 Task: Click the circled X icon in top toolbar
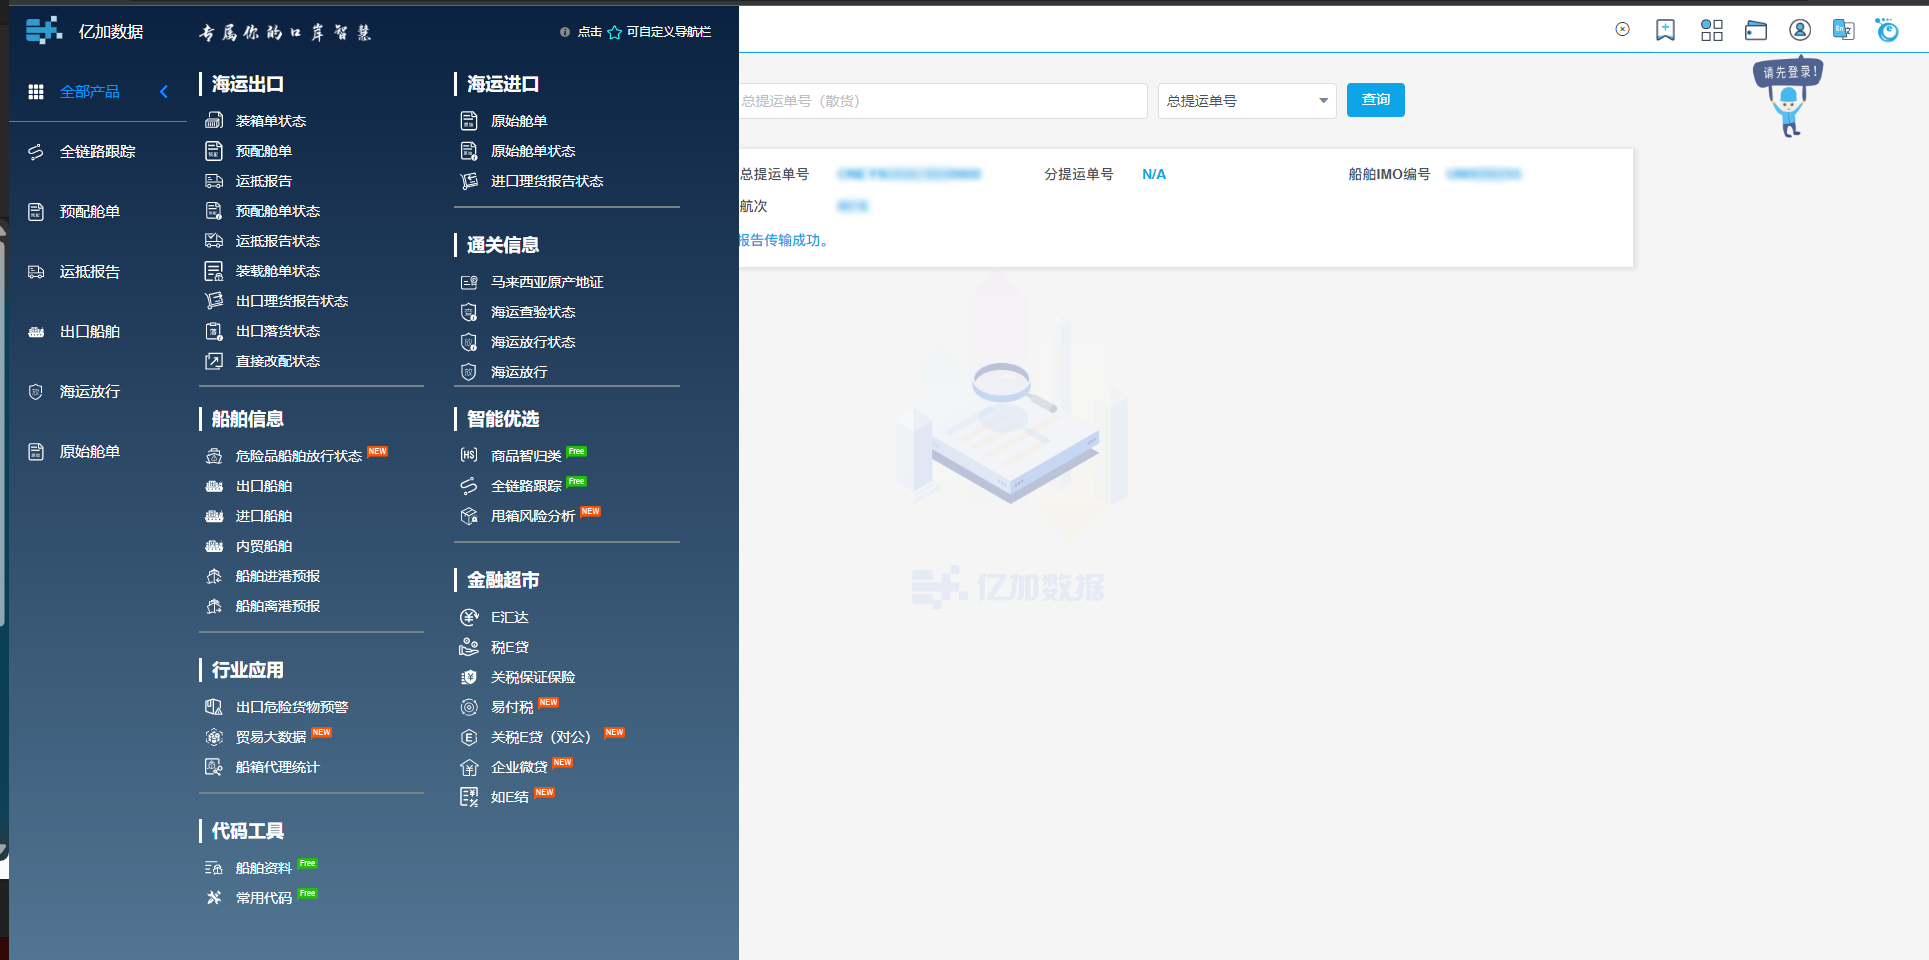pos(1623,29)
